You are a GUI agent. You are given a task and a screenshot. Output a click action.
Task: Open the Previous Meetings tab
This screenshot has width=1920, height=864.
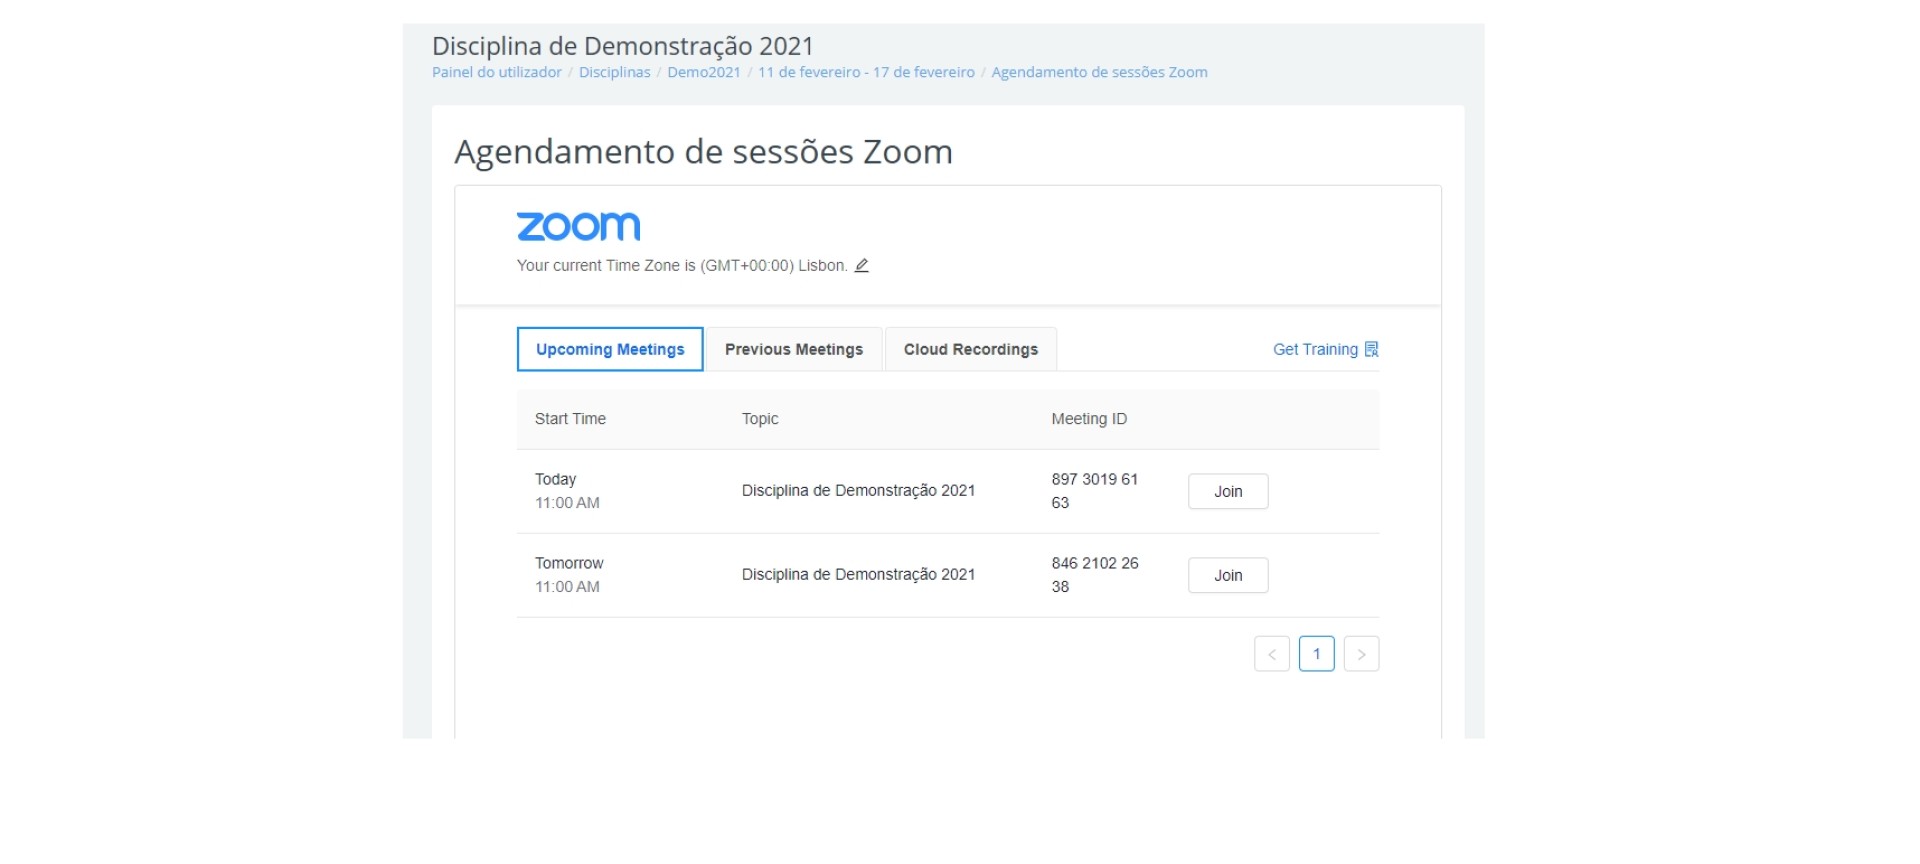coord(794,349)
